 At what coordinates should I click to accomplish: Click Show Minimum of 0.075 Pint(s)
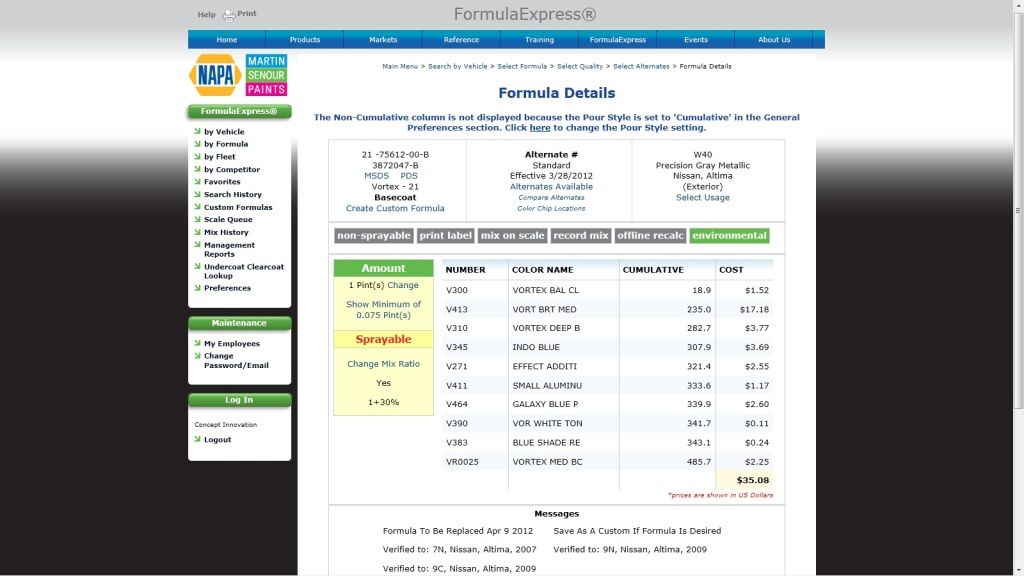383,310
